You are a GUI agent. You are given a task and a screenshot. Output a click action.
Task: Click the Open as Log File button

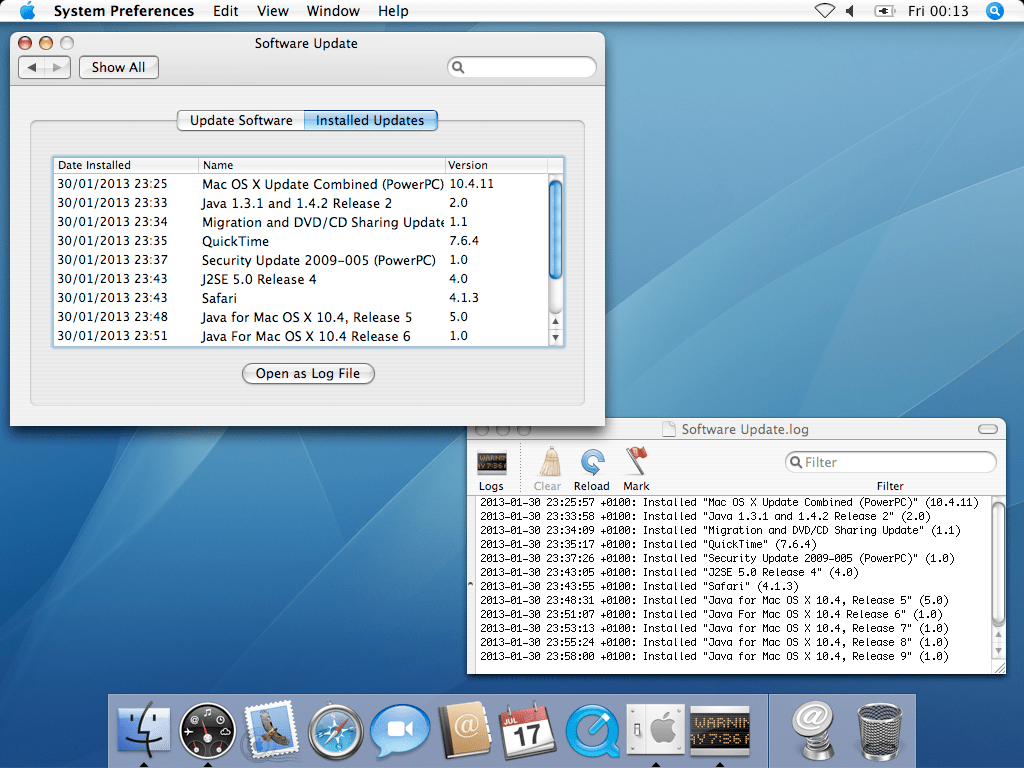(x=308, y=373)
